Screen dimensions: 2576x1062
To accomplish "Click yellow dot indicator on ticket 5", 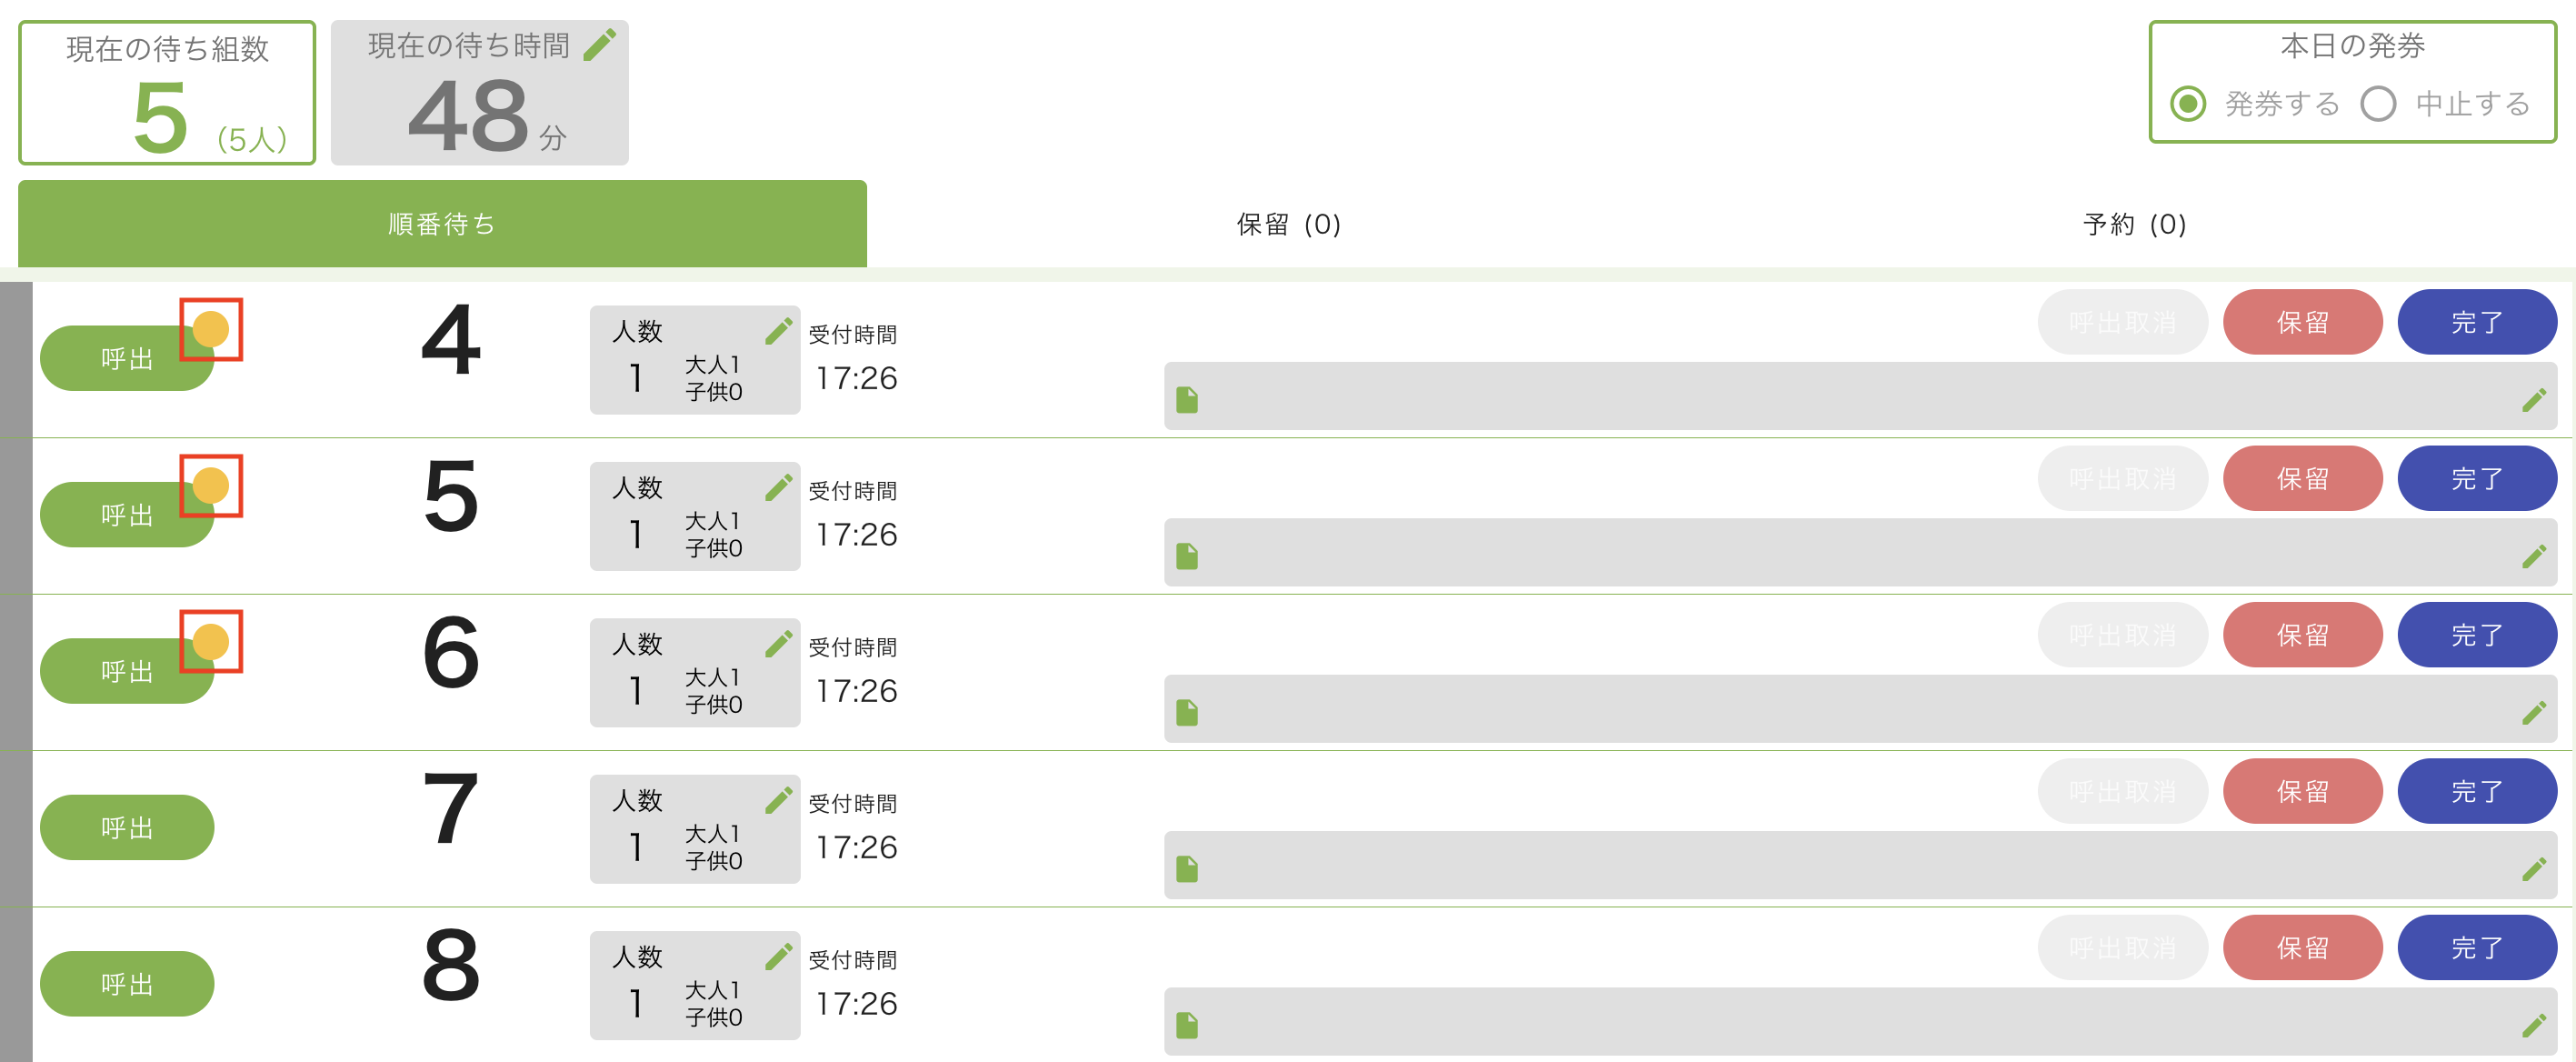I will point(211,486).
